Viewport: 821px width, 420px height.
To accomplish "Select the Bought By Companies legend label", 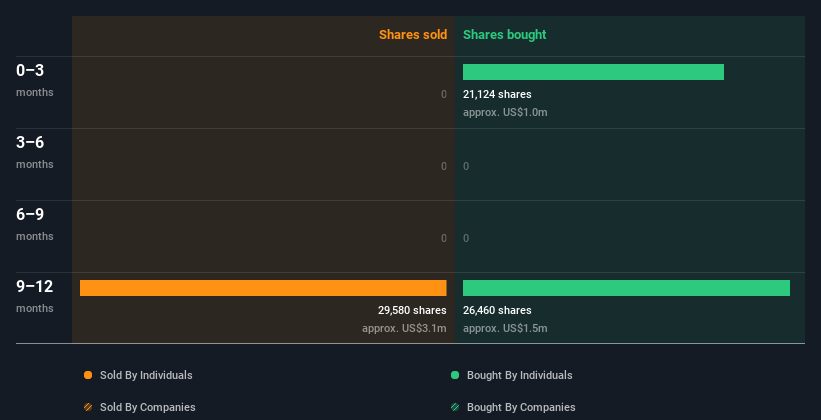I will [521, 407].
